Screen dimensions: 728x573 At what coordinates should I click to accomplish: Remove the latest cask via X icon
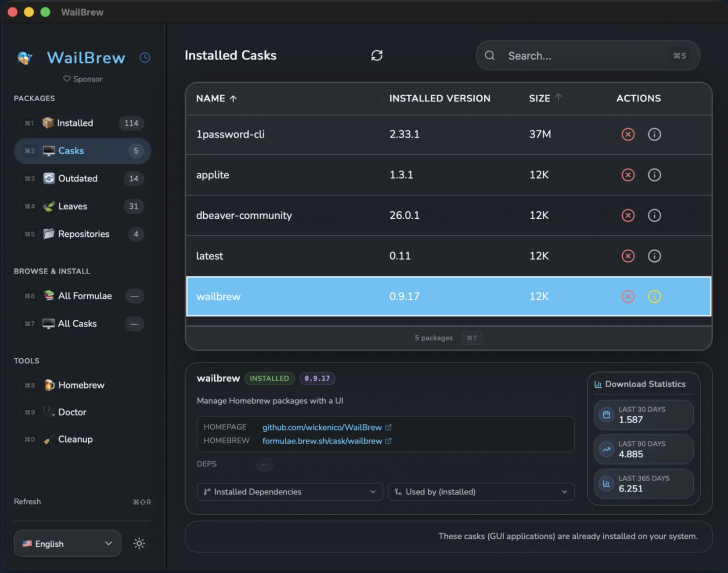click(628, 256)
